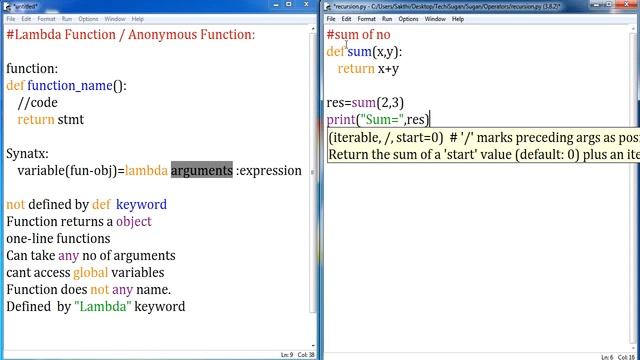
Task: Open Run menu in untitled window
Action: [x=67, y=19]
